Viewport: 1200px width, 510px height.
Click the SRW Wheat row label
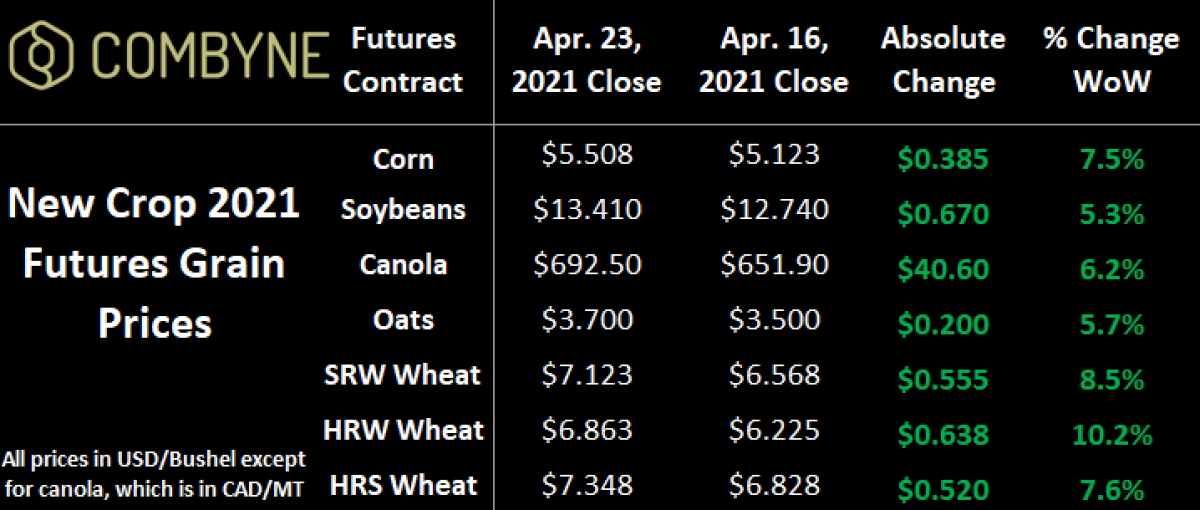[x=403, y=375]
